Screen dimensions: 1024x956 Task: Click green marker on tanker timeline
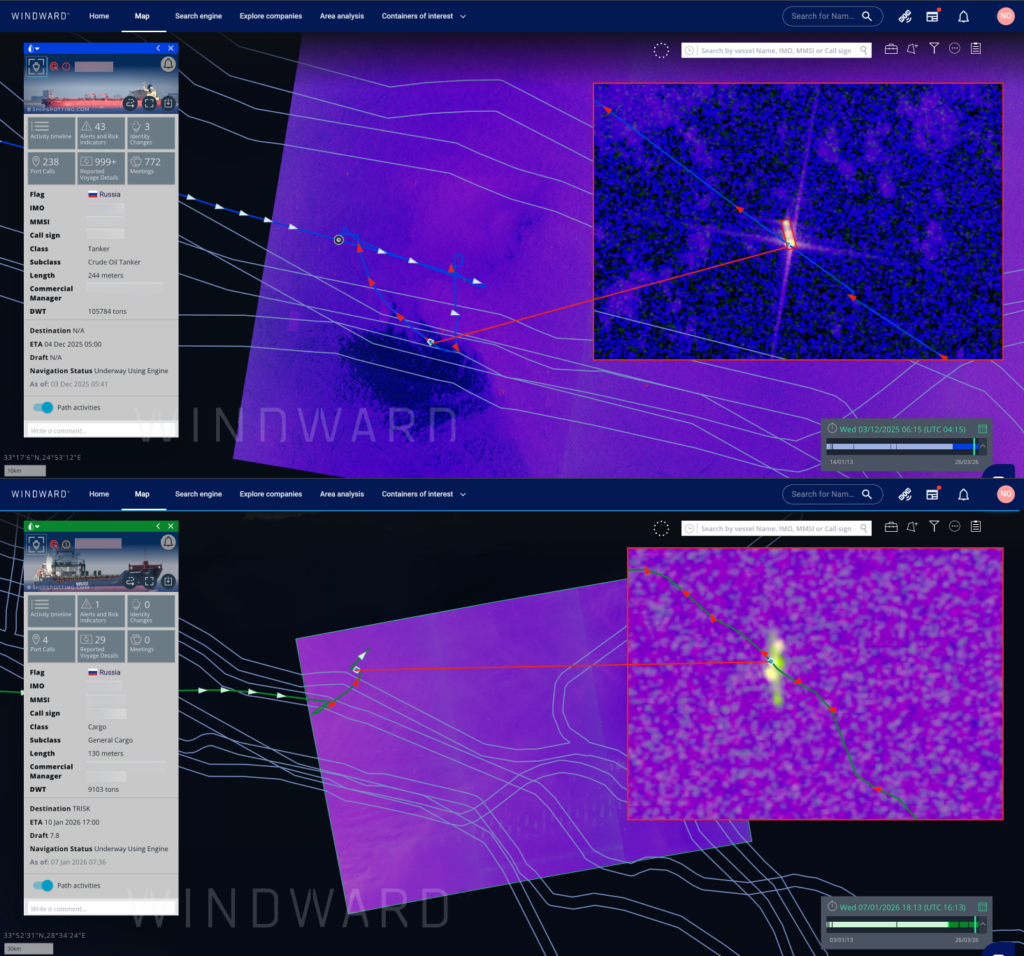click(x=974, y=447)
